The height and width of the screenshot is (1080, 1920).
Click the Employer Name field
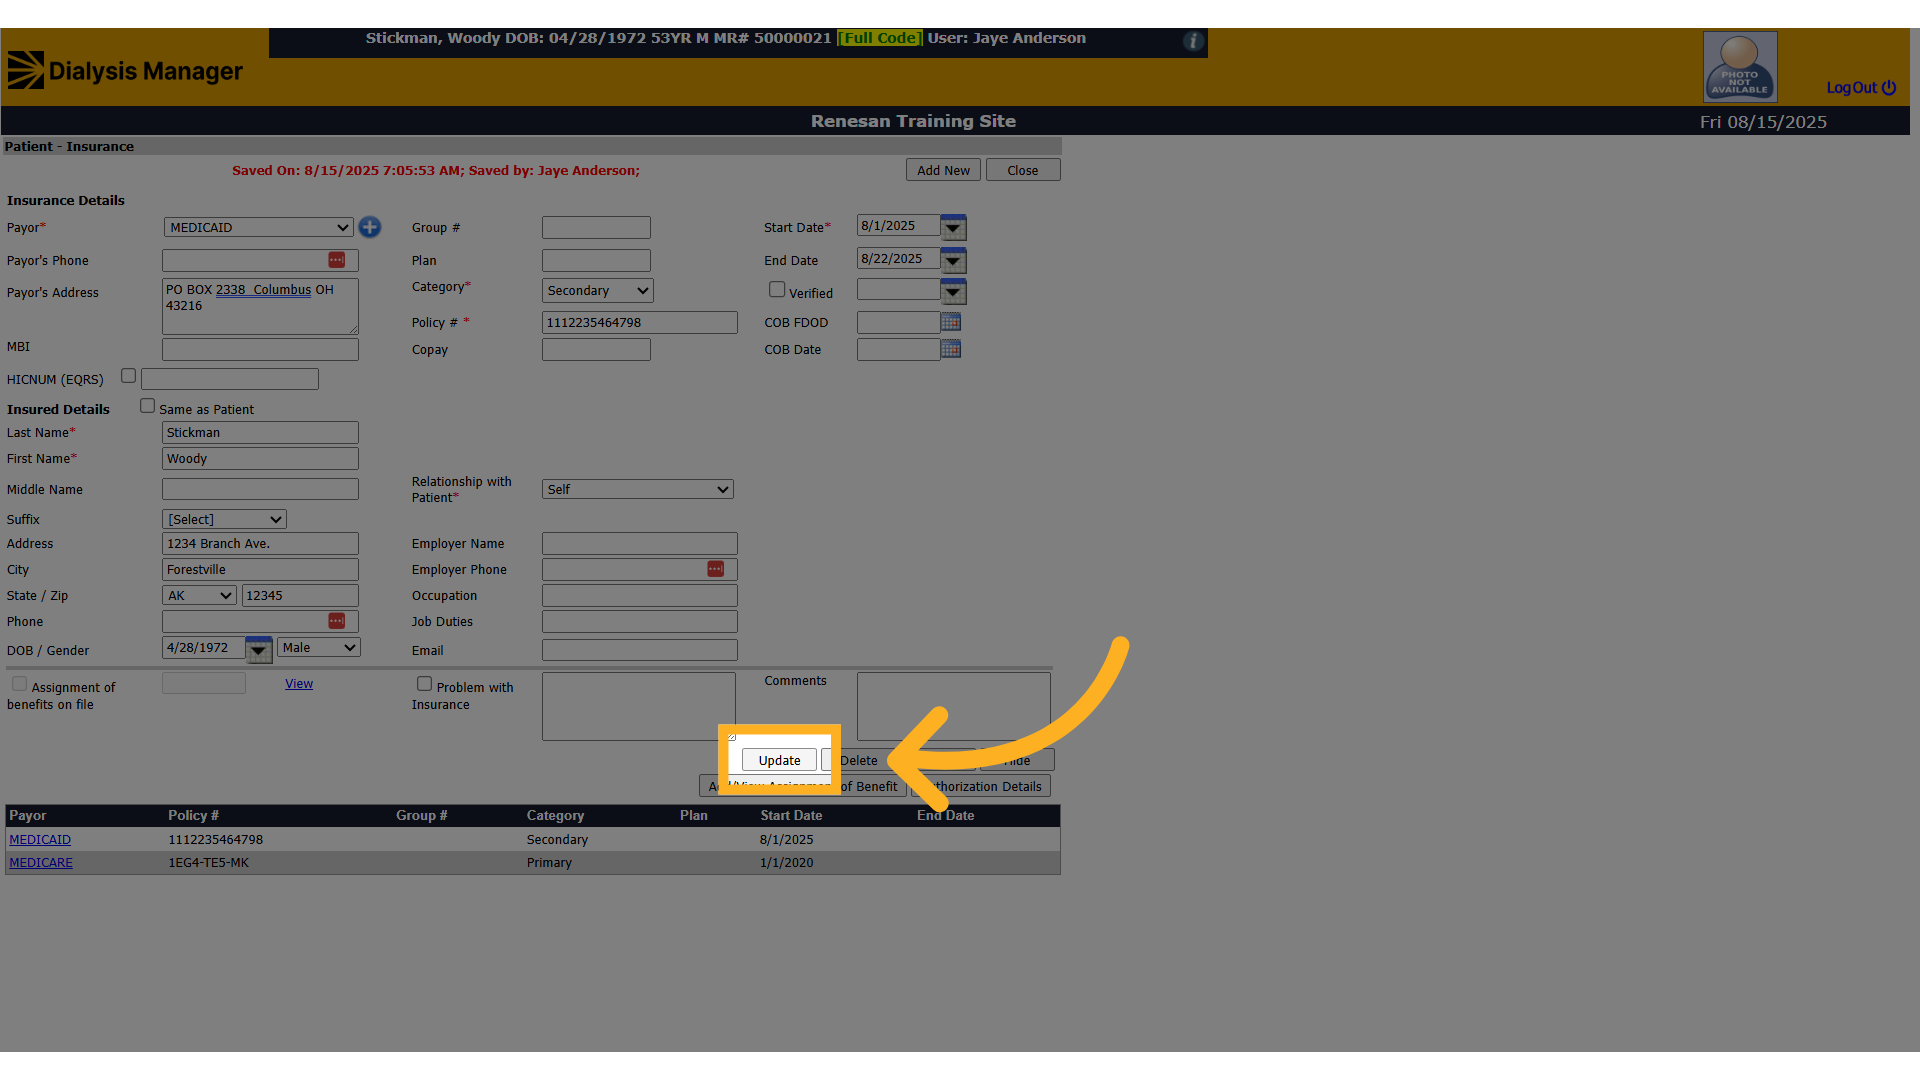coord(640,543)
